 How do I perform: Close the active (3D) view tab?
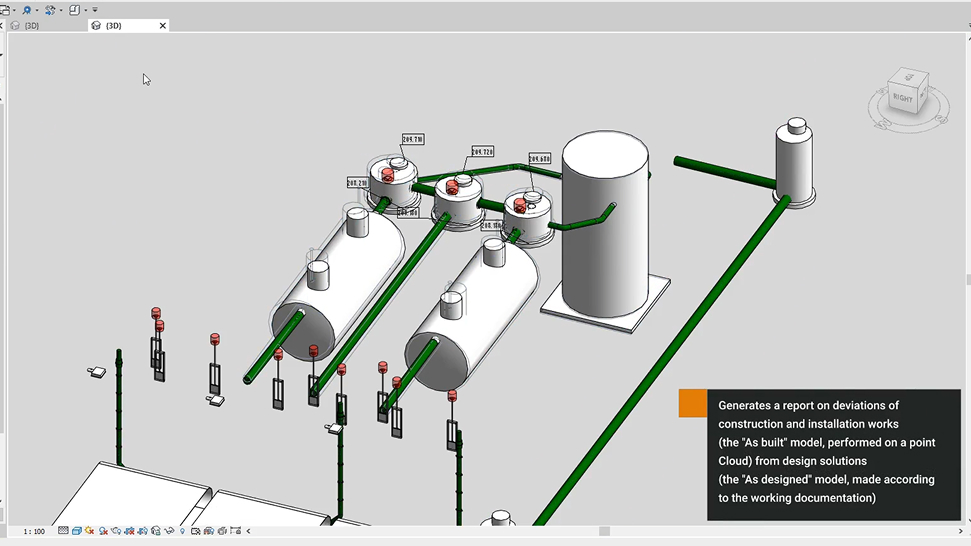tap(163, 26)
